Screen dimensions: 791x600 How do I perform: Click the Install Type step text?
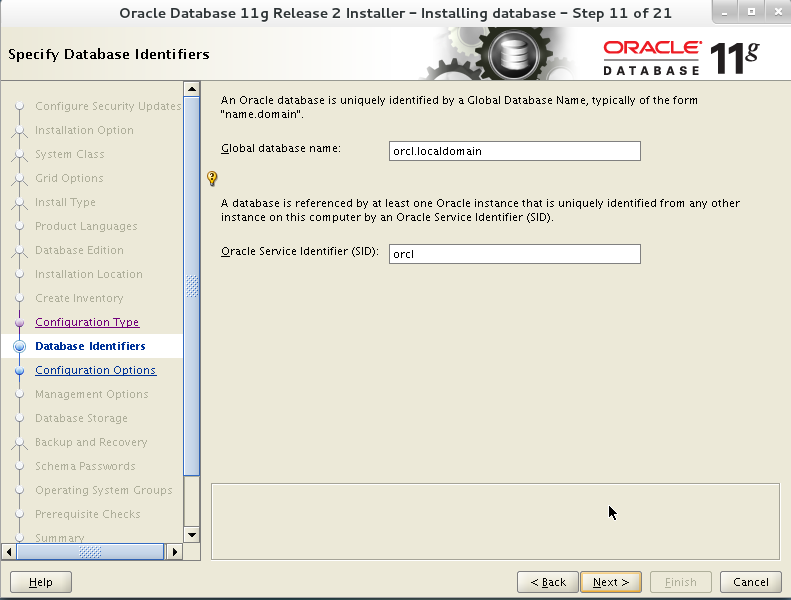pyautogui.click(x=65, y=202)
